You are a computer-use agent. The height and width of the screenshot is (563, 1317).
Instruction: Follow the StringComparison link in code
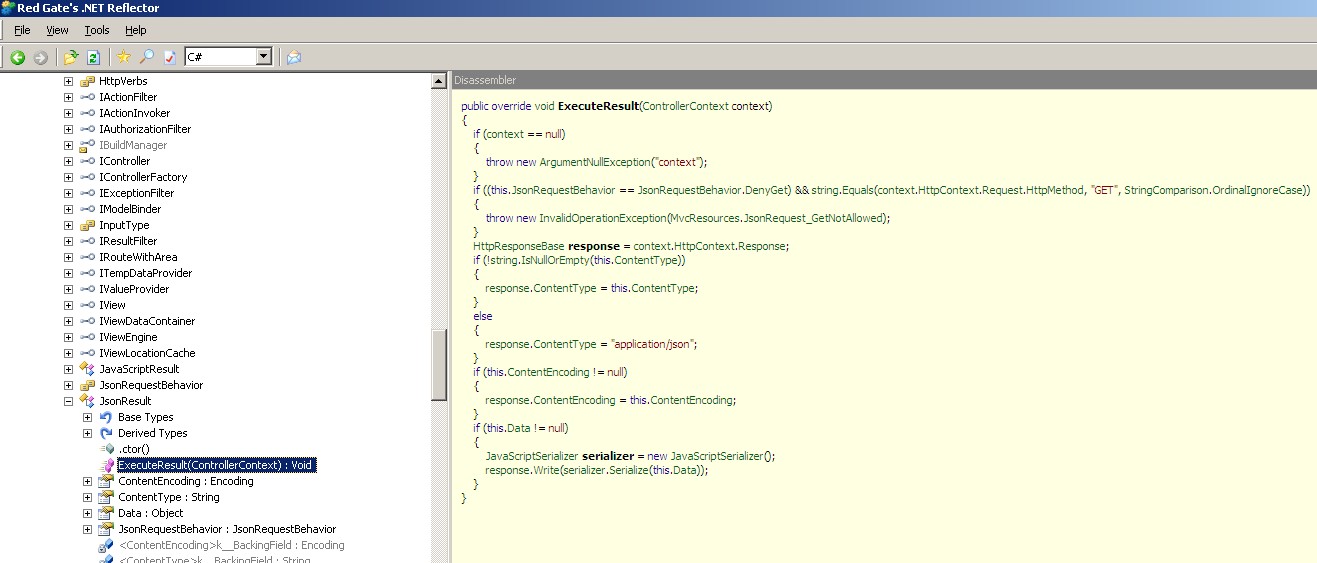[1166, 190]
